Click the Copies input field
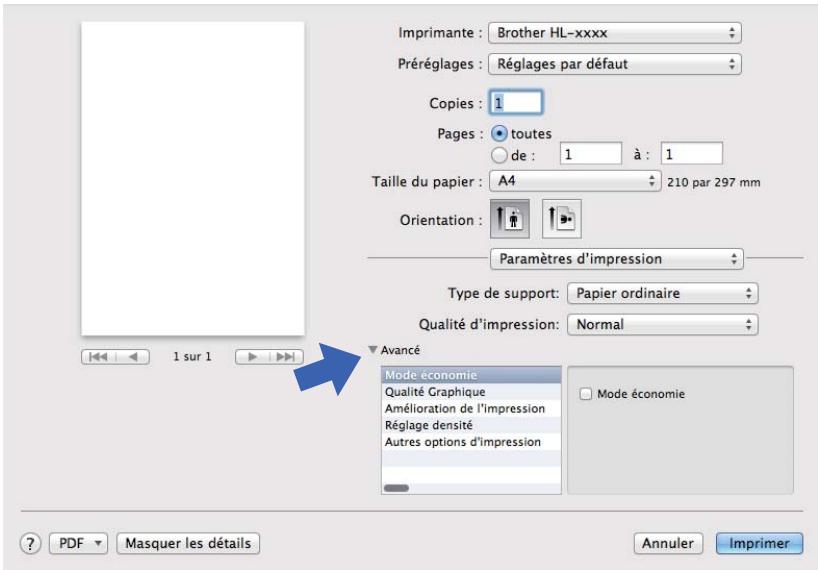 coord(516,102)
